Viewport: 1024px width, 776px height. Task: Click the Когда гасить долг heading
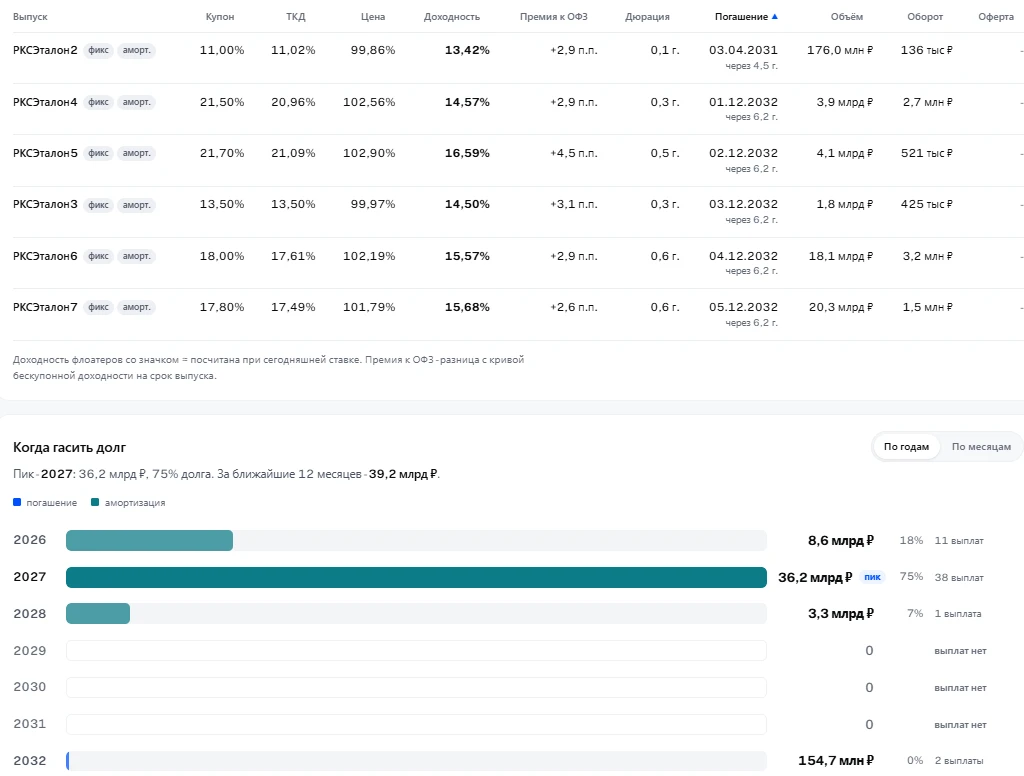(x=69, y=447)
